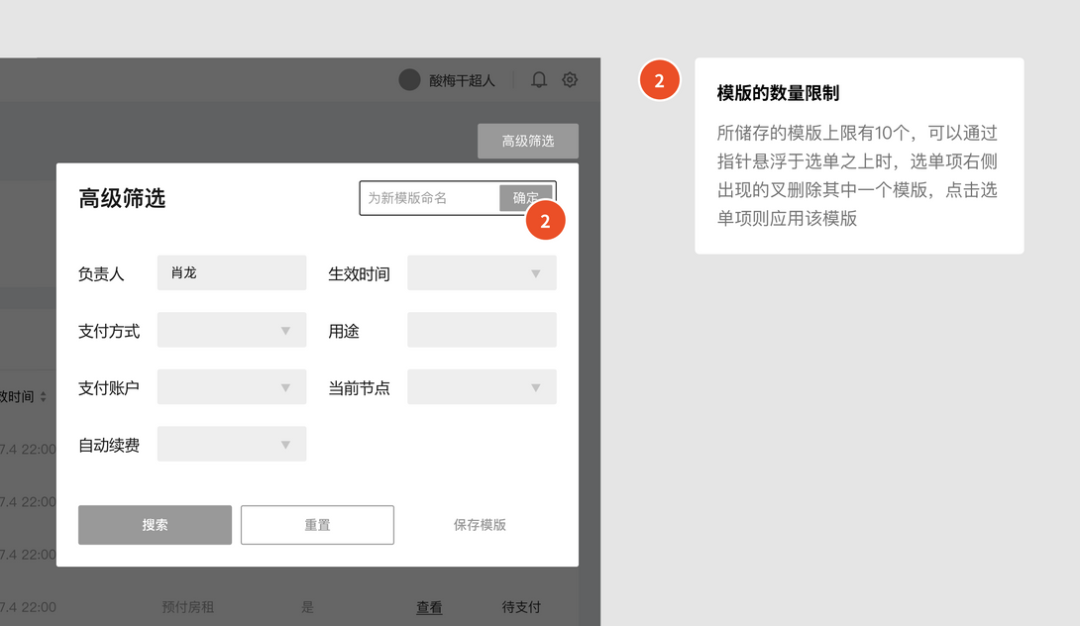Click the 酸梅干超人 username
Screen dimensions: 1080x626
pos(461,80)
